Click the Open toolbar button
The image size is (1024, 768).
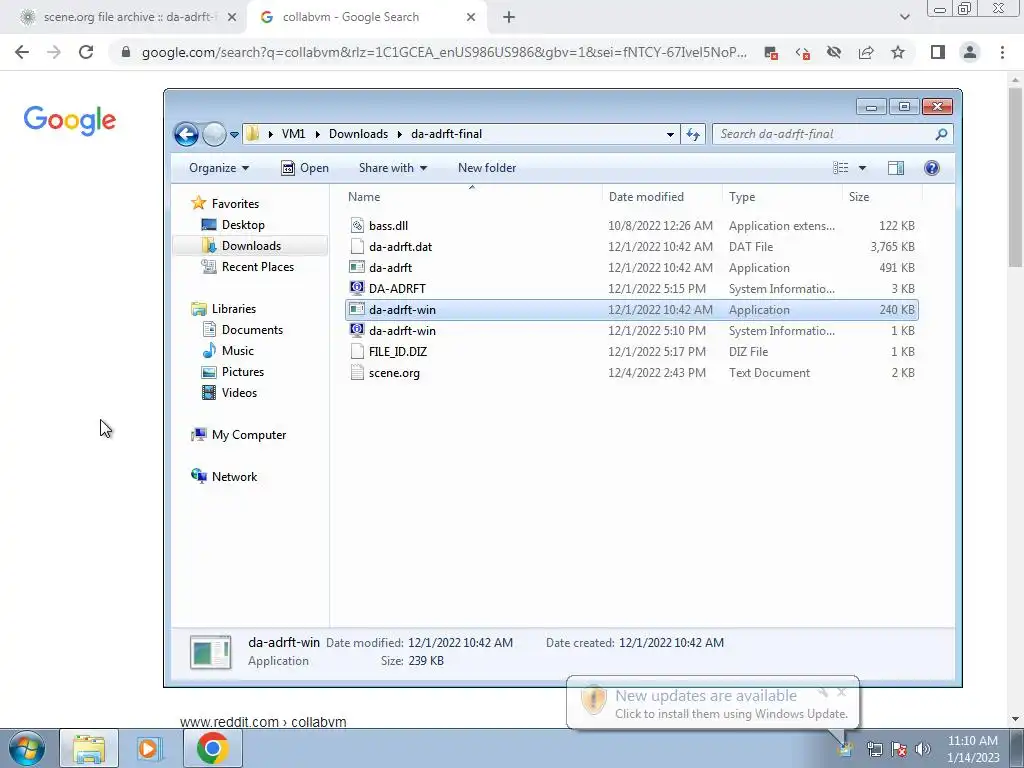305,168
